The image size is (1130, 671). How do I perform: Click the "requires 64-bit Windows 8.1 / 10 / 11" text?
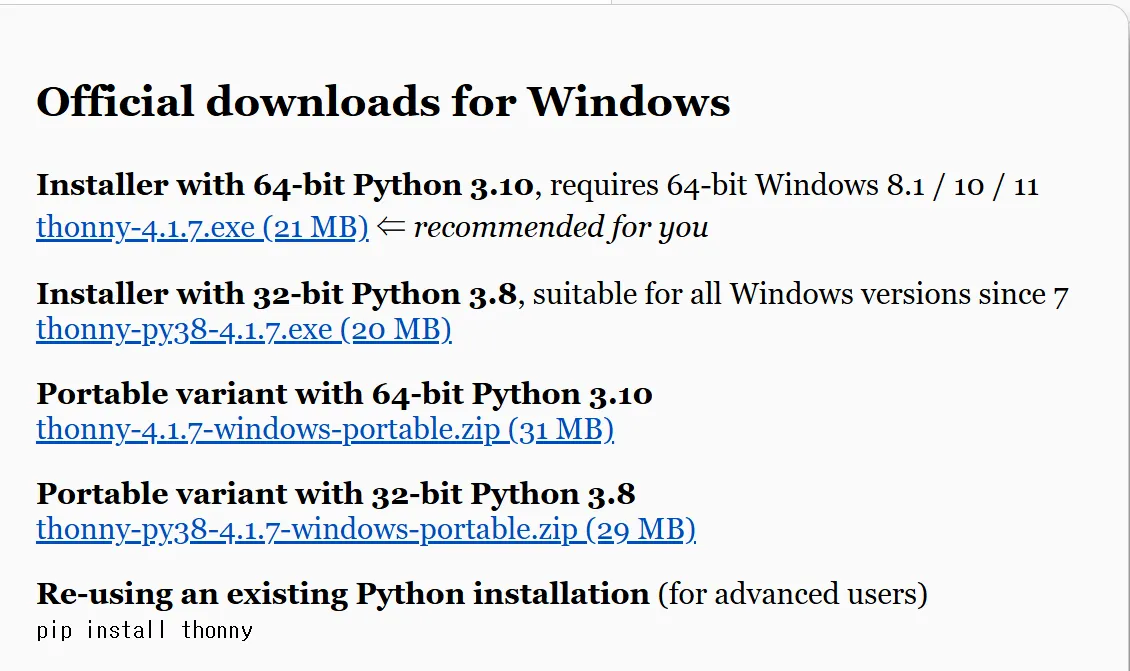(x=794, y=185)
